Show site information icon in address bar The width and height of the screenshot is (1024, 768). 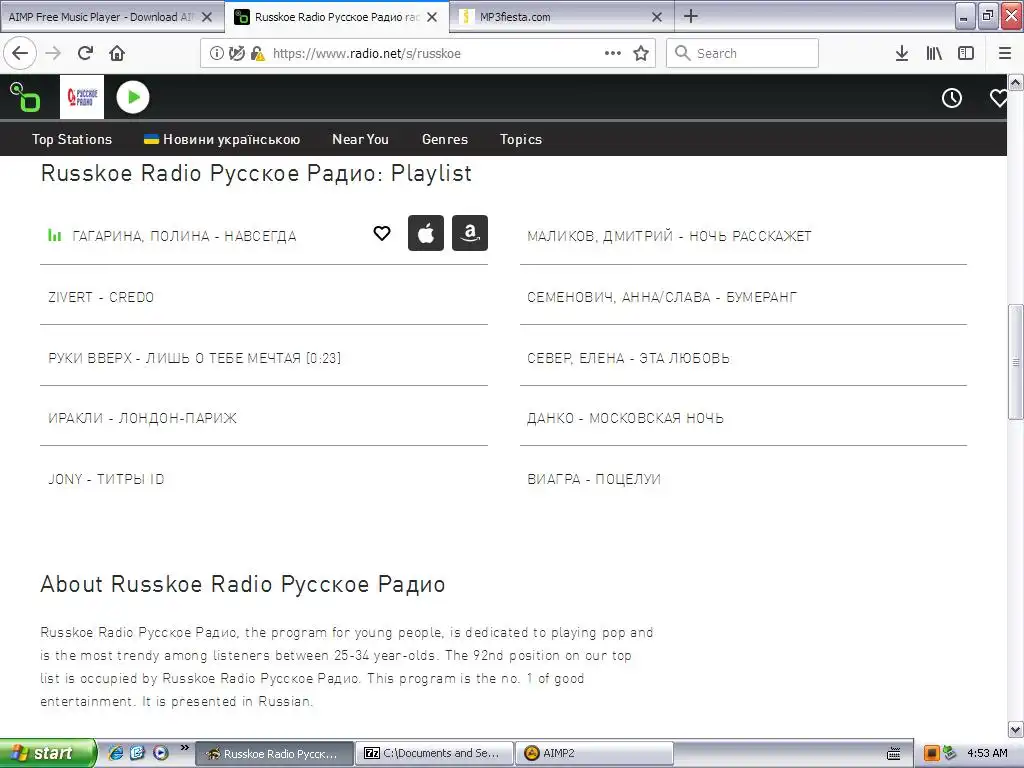click(x=216, y=54)
